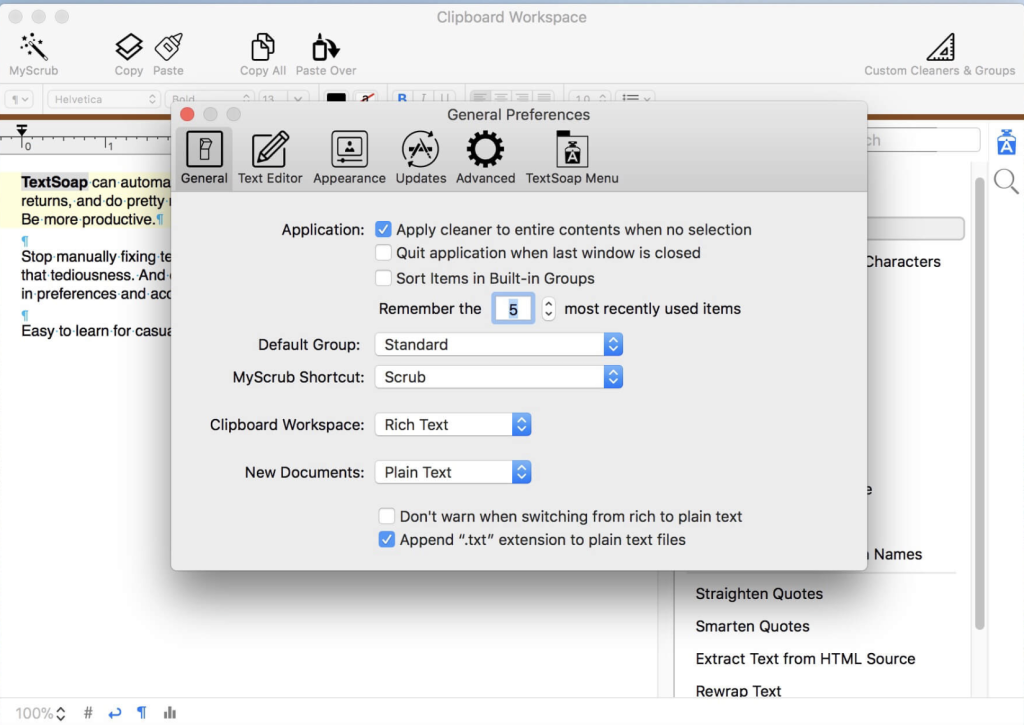Click the black text color swatch
The image size is (1024, 725).
336,99
